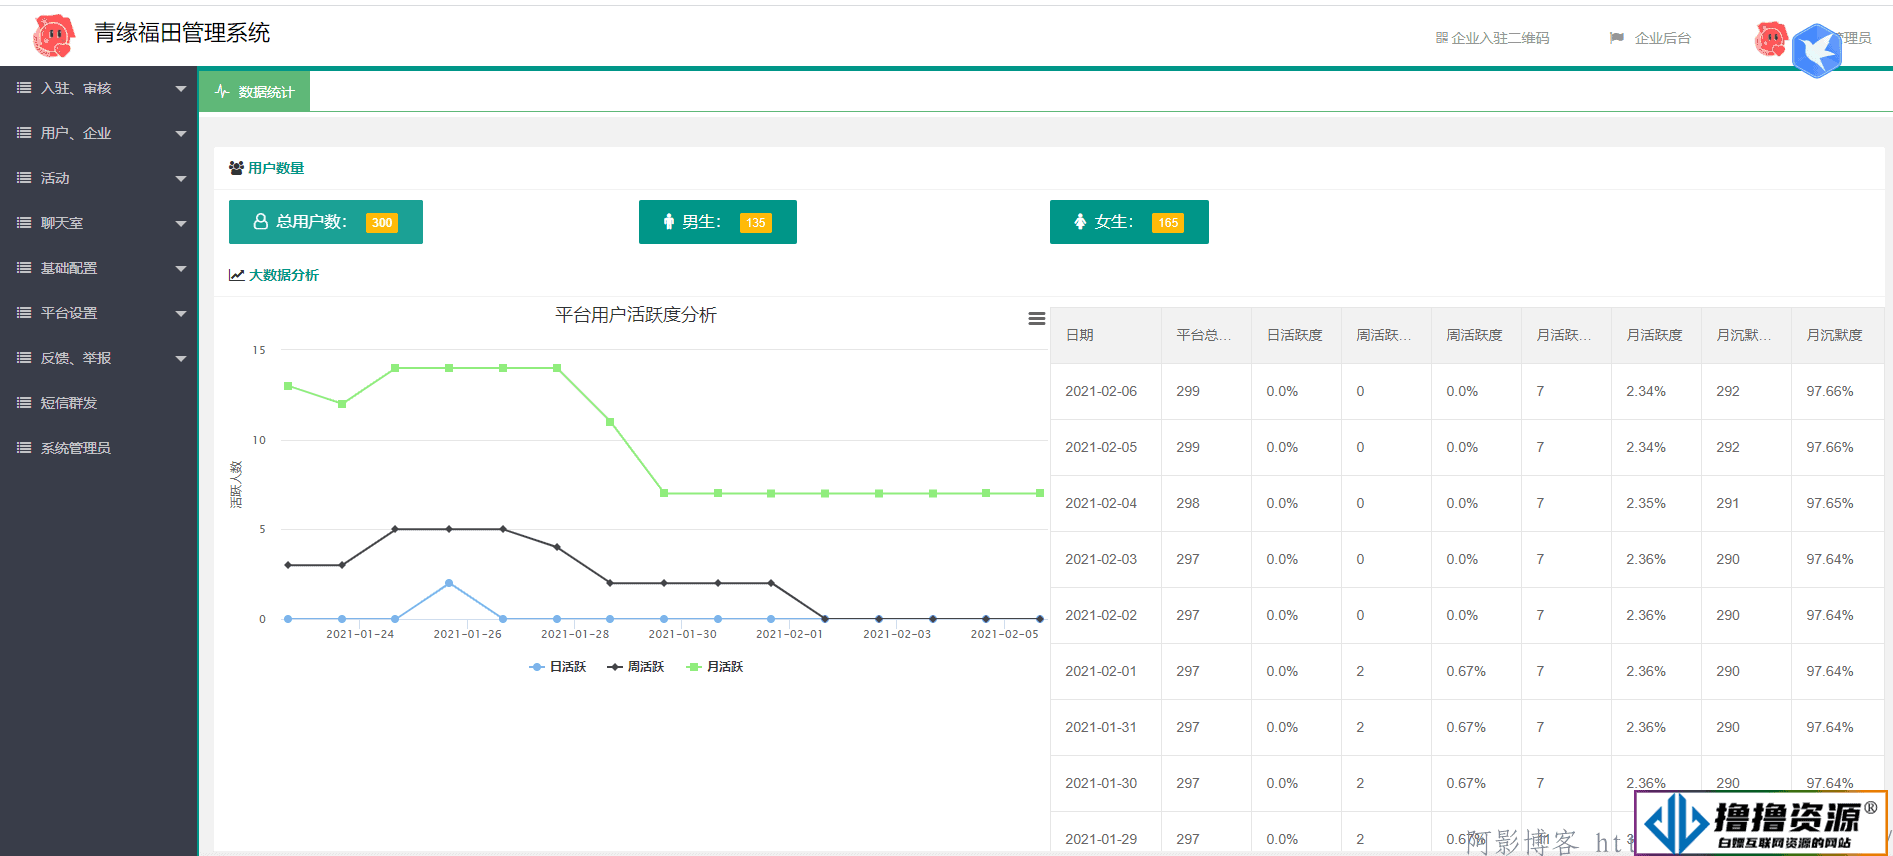The image size is (1893, 856).
Task: Click the 月活跃度 column header
Action: [1655, 335]
